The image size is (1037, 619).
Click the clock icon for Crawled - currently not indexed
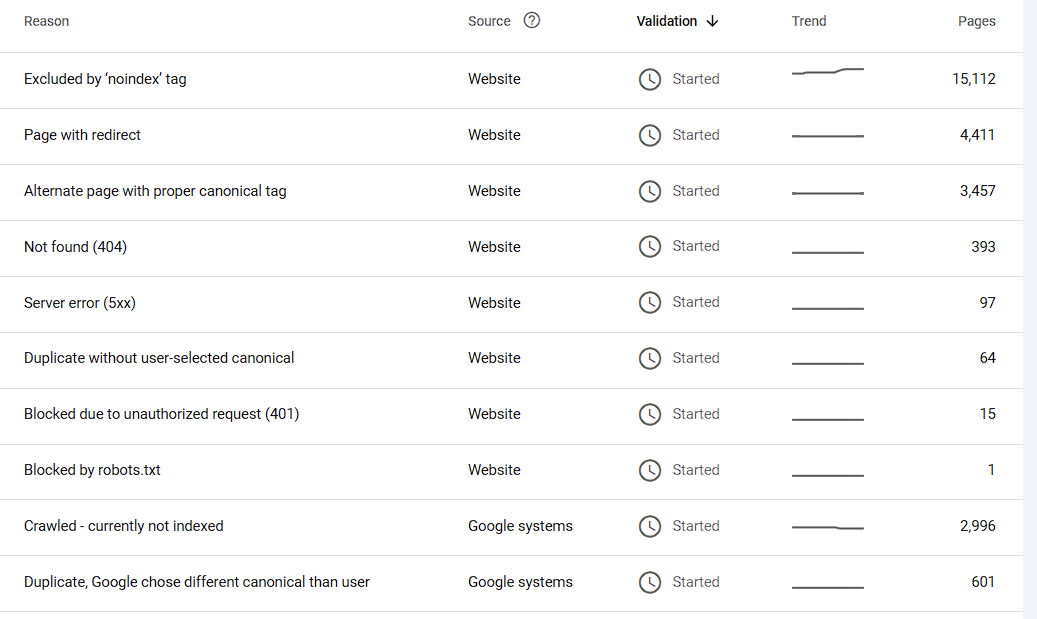pyautogui.click(x=650, y=526)
